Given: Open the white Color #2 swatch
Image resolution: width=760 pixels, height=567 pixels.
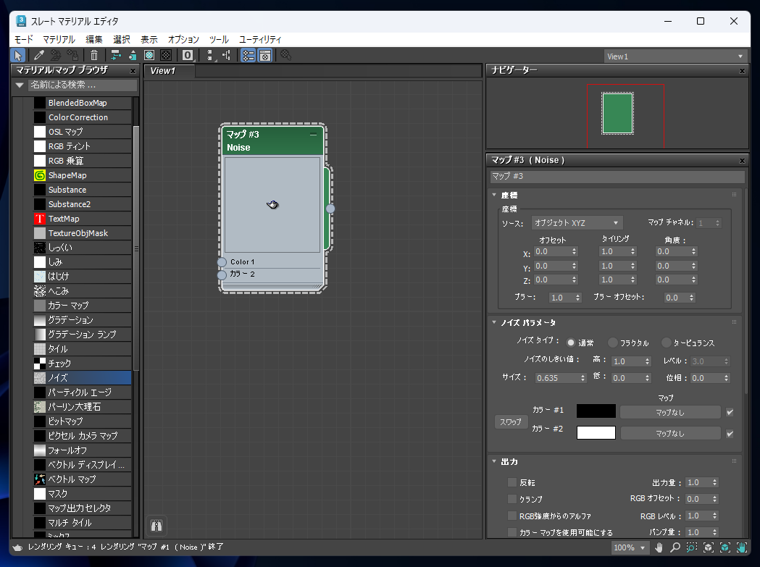Looking at the screenshot, I should [596, 433].
